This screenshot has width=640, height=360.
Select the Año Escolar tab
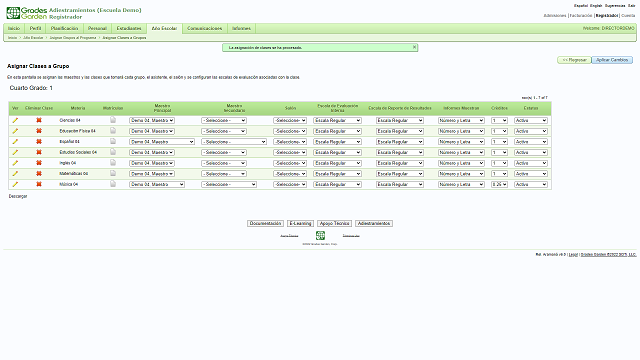pyautogui.click(x=164, y=29)
